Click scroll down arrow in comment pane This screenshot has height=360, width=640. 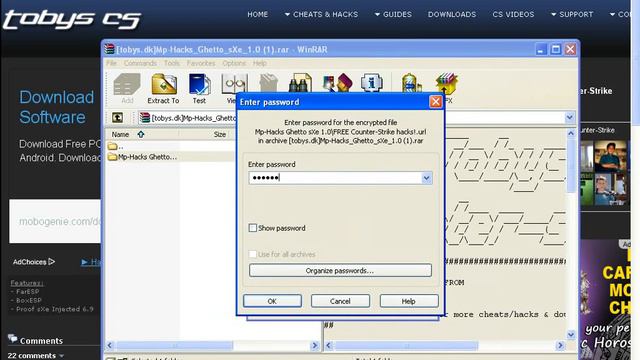571,334
